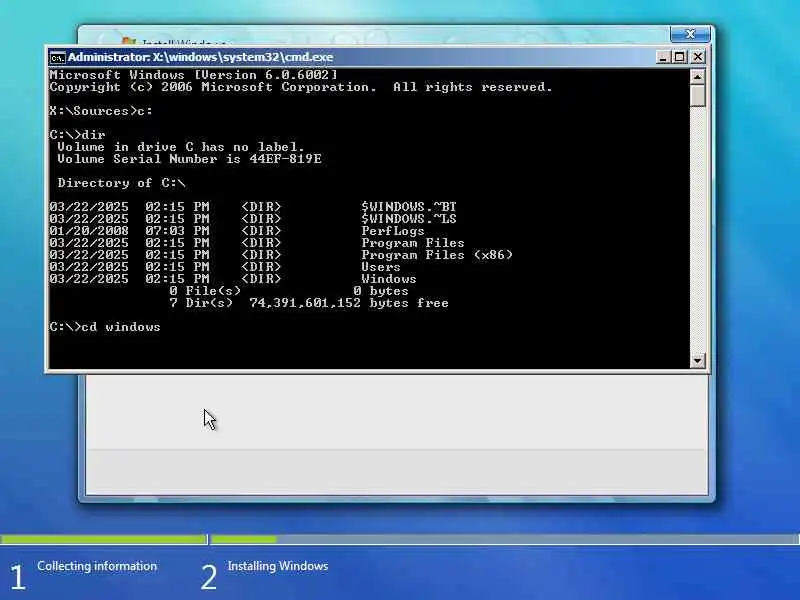Viewport: 800px width, 600px height.
Task: Click the 'cd windows' command line
Action: click(105, 327)
